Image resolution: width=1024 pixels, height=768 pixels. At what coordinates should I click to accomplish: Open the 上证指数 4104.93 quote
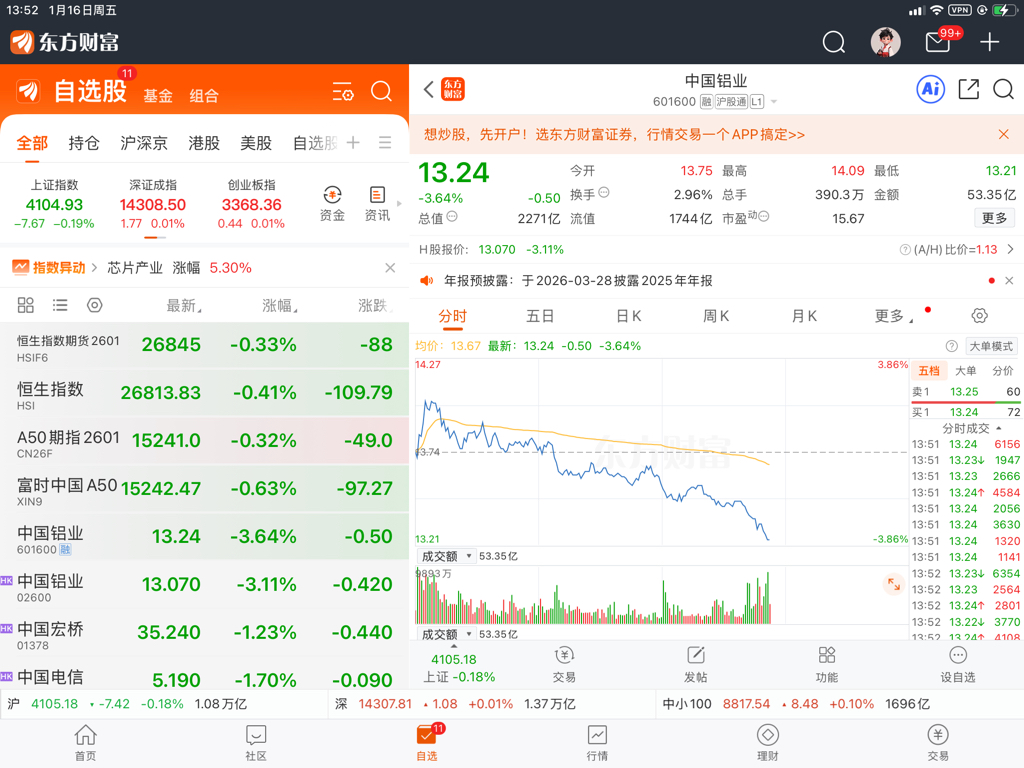tap(54, 204)
